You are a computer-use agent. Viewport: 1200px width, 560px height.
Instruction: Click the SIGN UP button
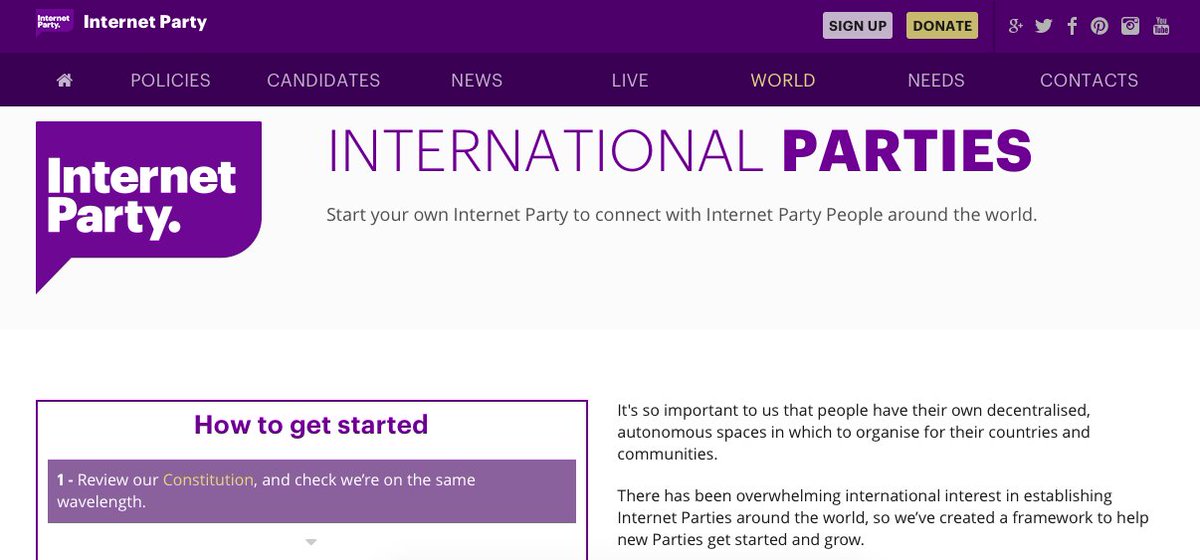click(x=858, y=26)
